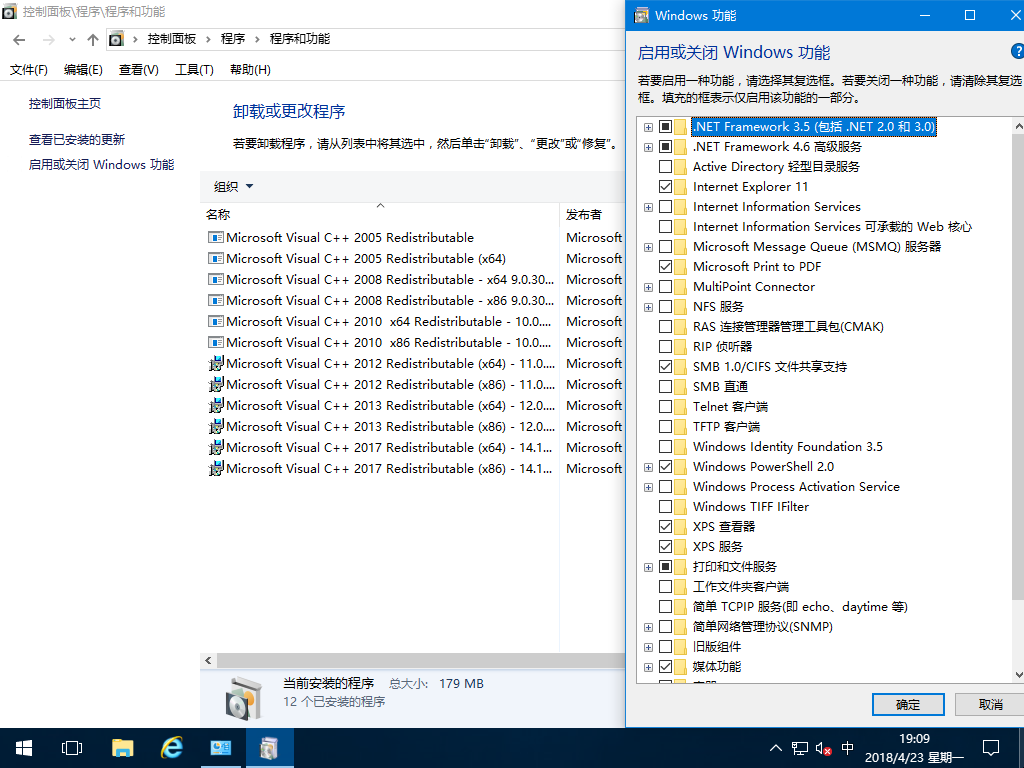The image size is (1024, 768).
Task: Open 查看已安装的更新 link
Action: click(x=76, y=139)
